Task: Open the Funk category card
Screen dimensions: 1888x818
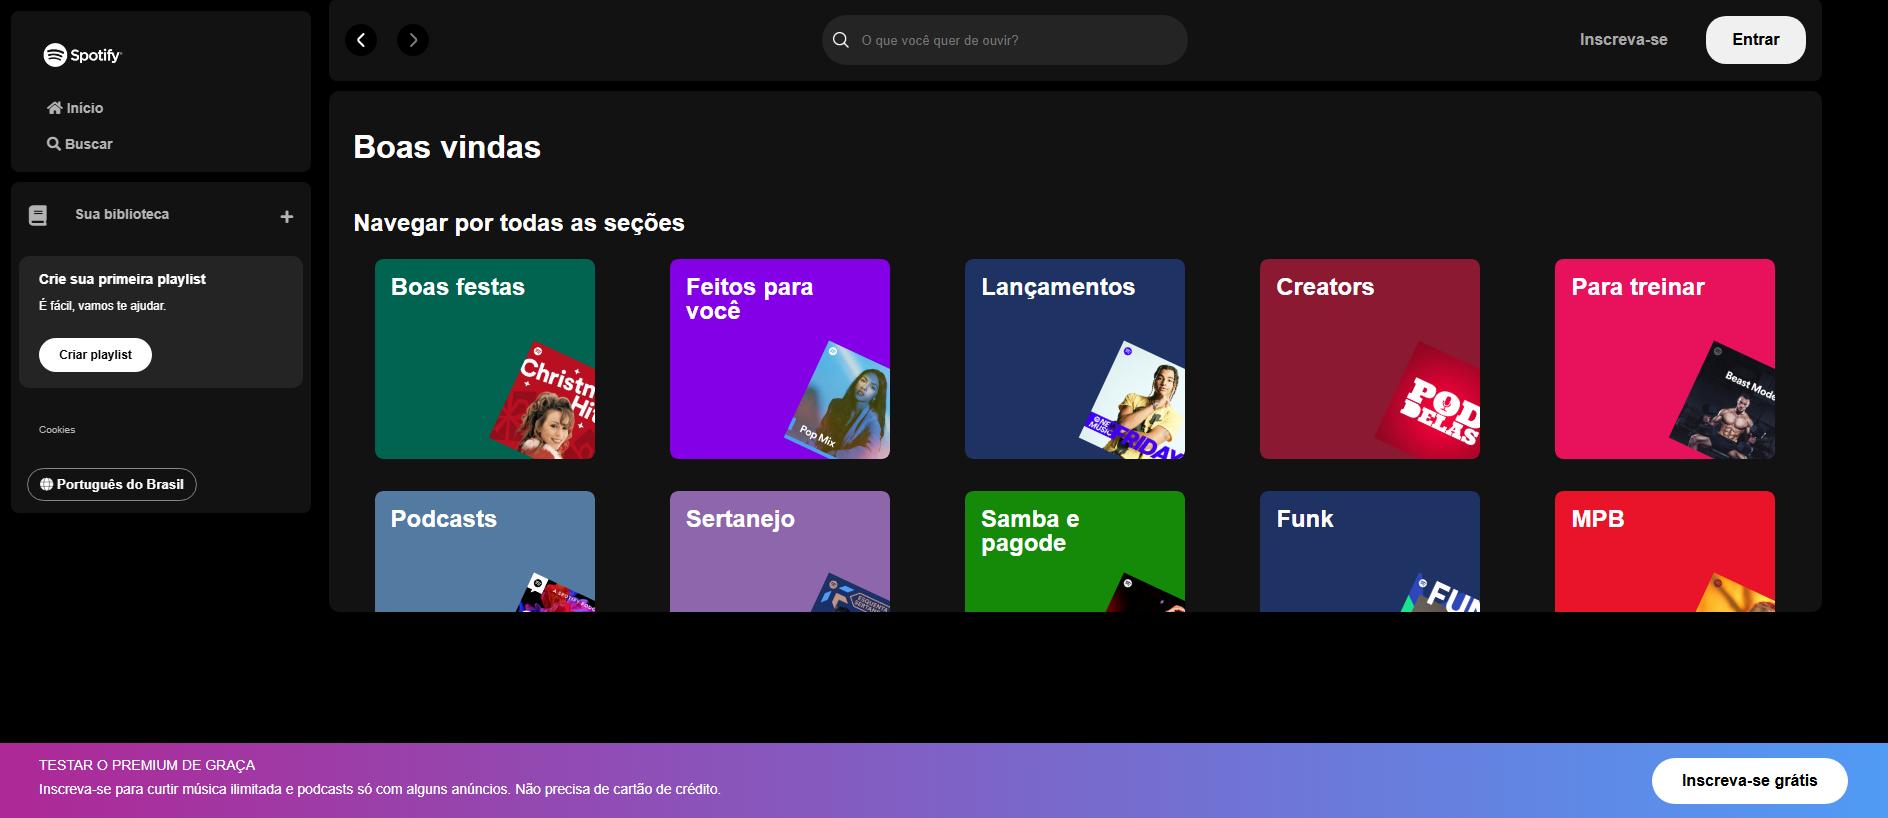Action: [1370, 551]
